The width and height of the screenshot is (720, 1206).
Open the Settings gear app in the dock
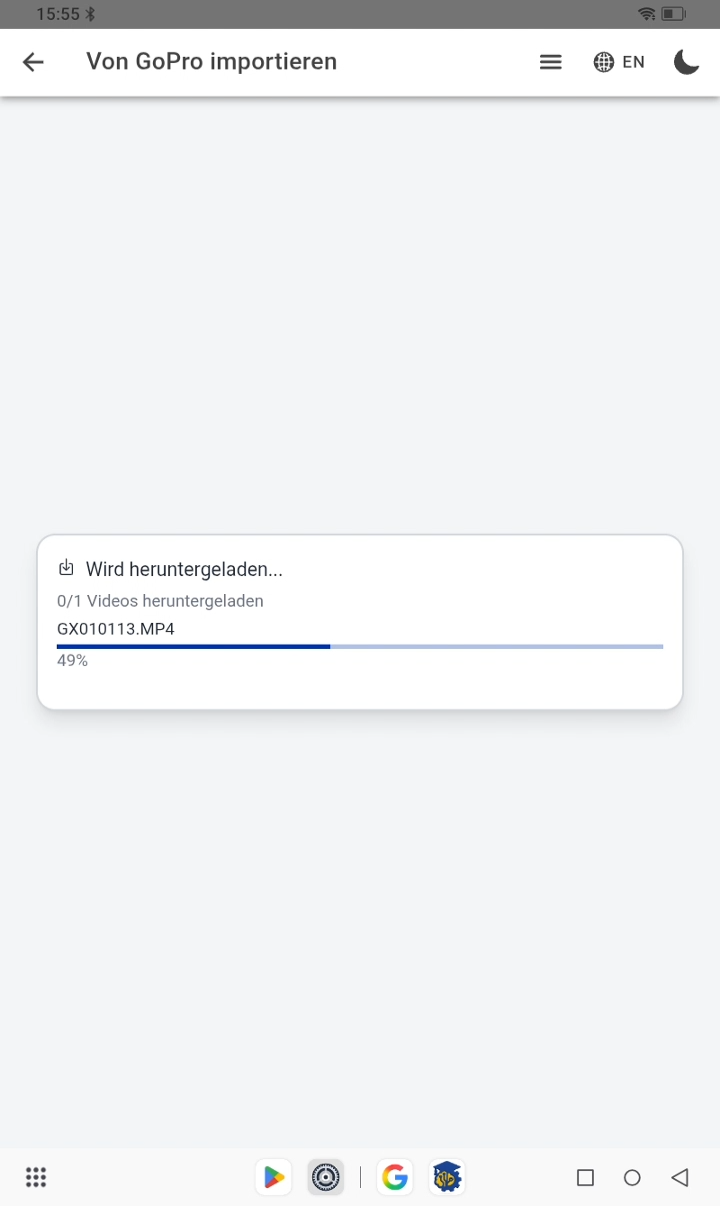point(326,1177)
